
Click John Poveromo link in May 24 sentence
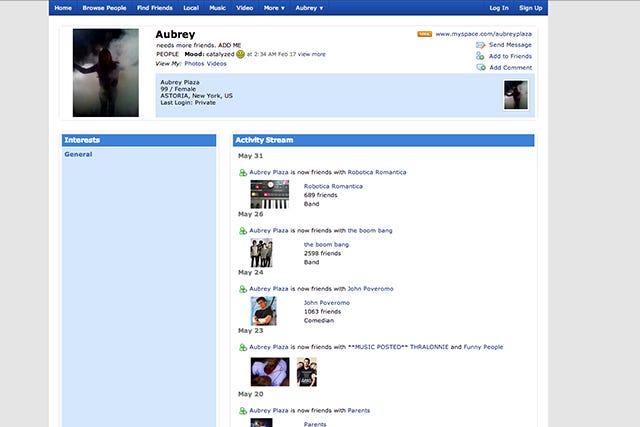(371, 289)
